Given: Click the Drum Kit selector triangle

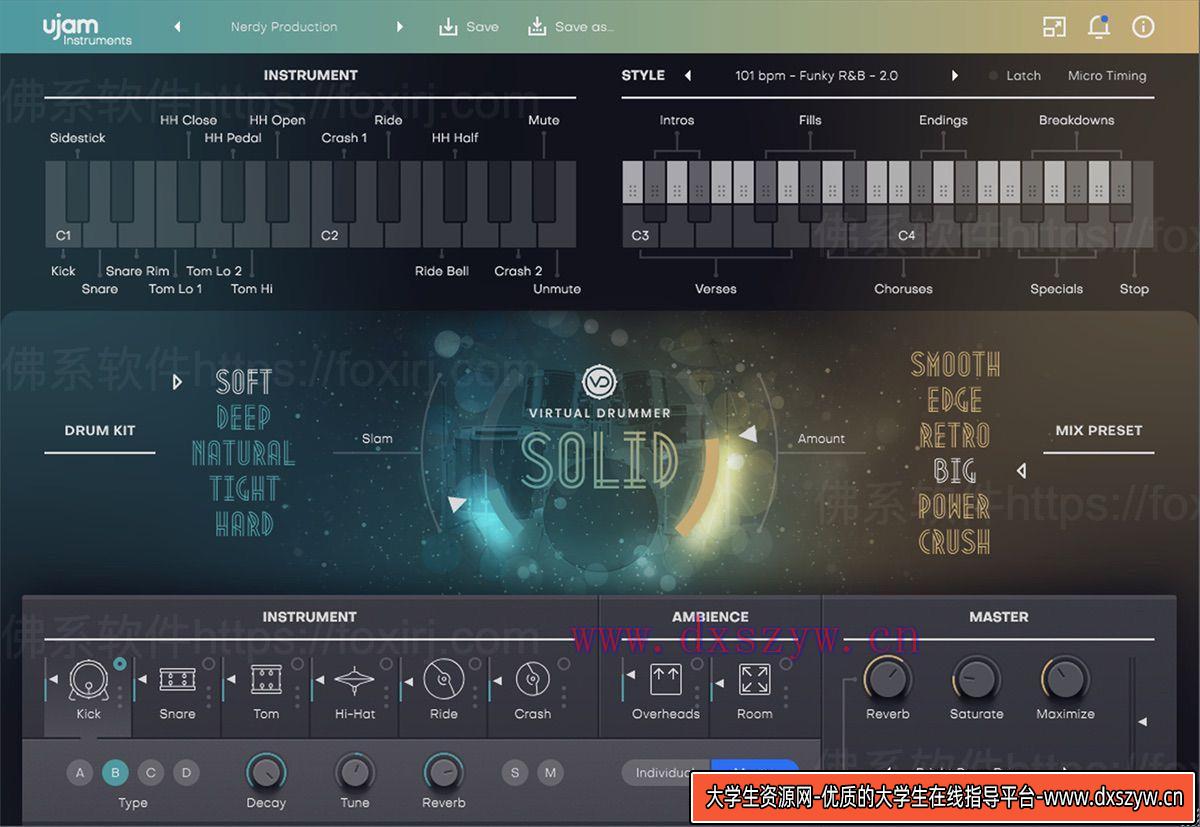Looking at the screenshot, I should 177,381.
